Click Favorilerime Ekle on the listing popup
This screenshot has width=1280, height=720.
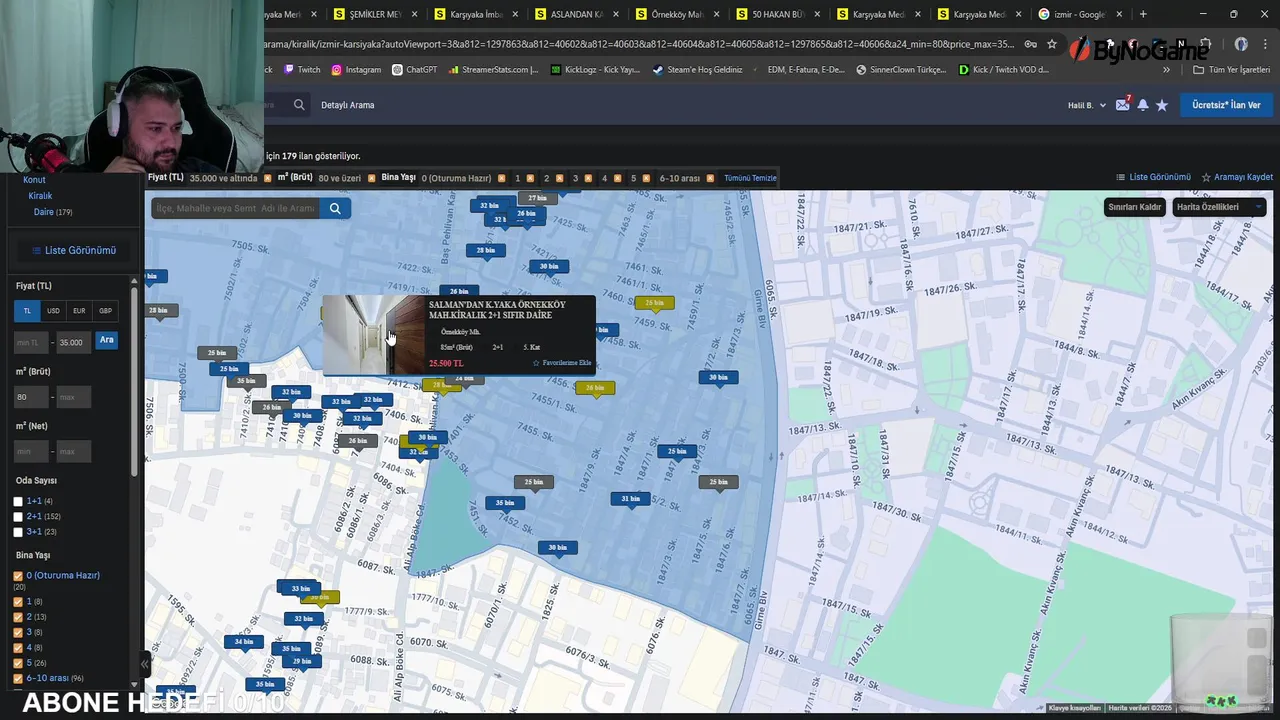coord(562,363)
